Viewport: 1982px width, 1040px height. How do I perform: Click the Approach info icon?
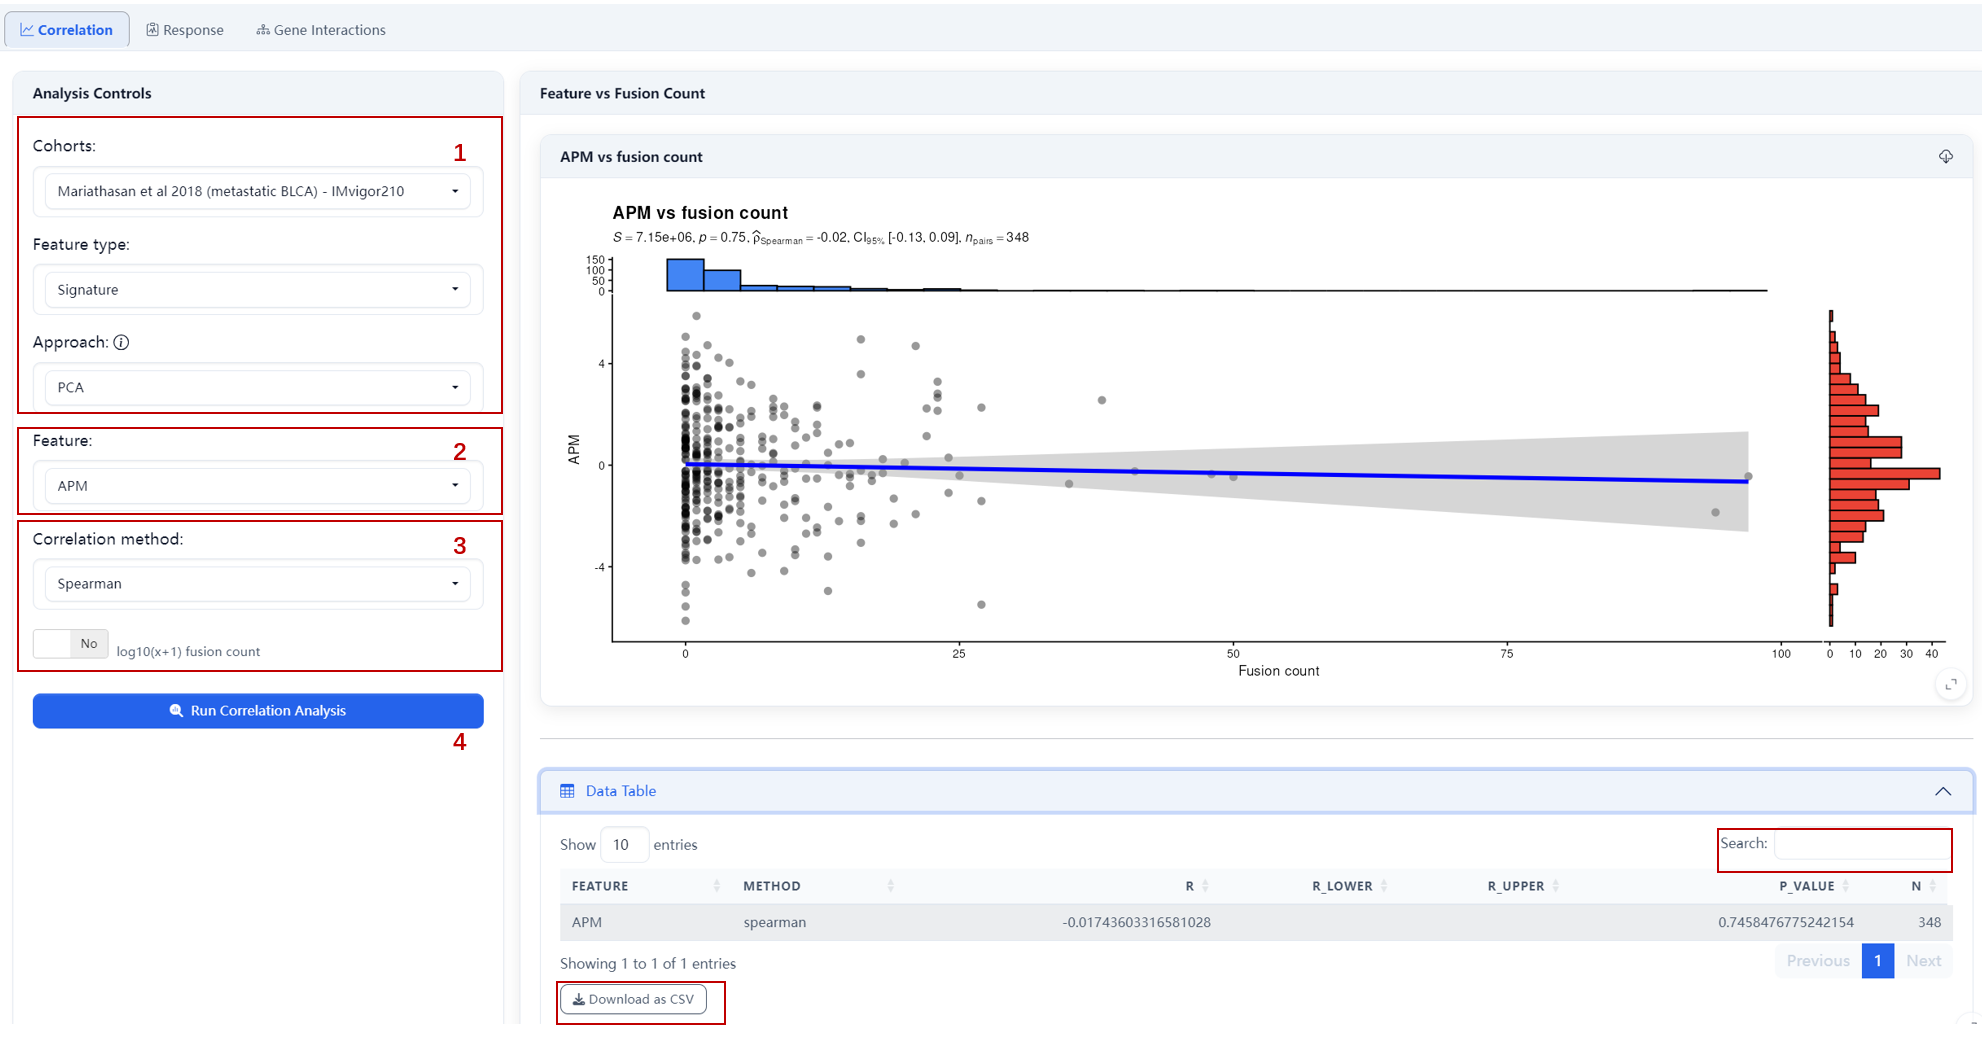pyautogui.click(x=121, y=342)
